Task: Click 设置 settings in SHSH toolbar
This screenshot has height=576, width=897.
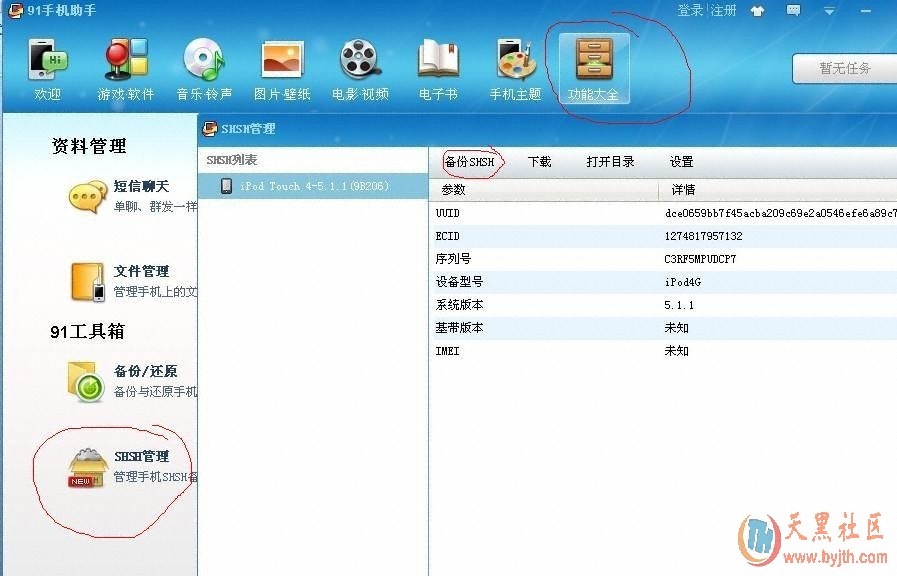Action: [x=681, y=162]
